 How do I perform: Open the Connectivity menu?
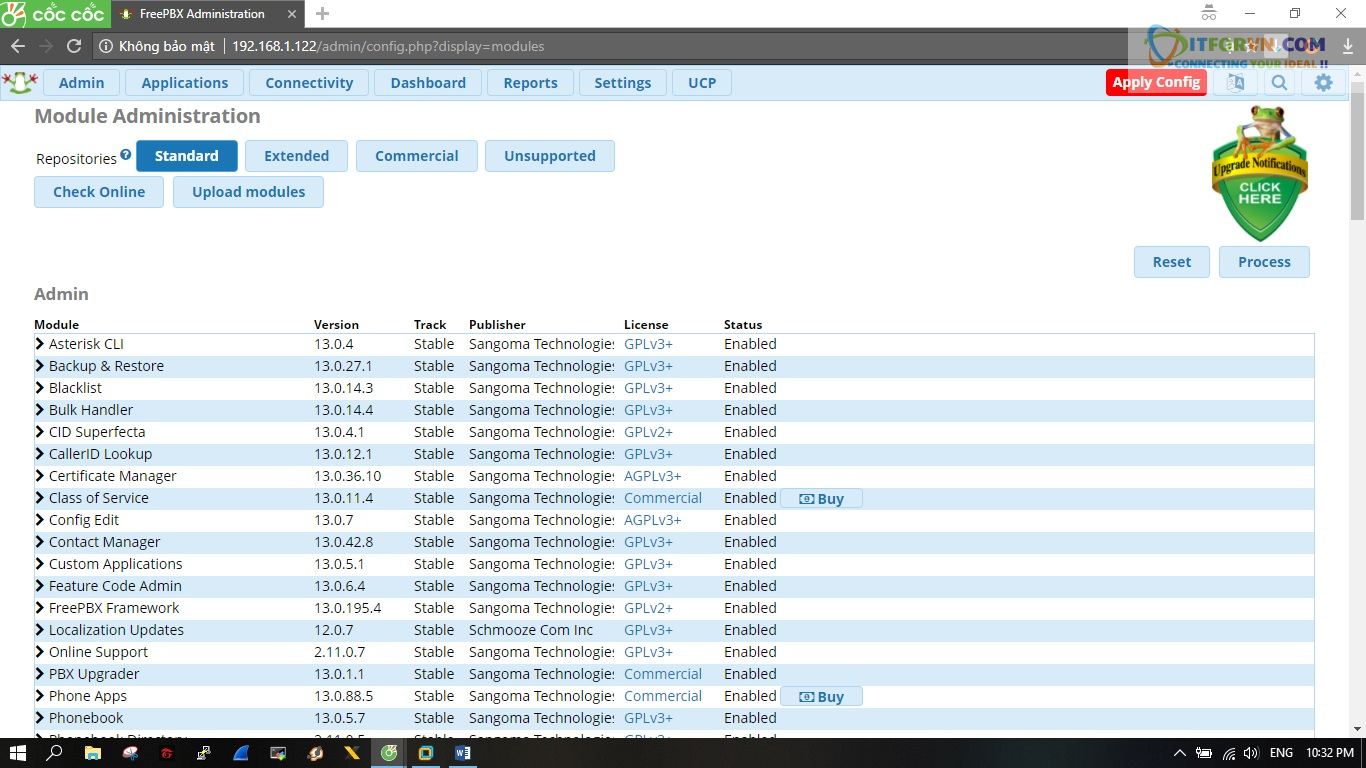coord(309,83)
